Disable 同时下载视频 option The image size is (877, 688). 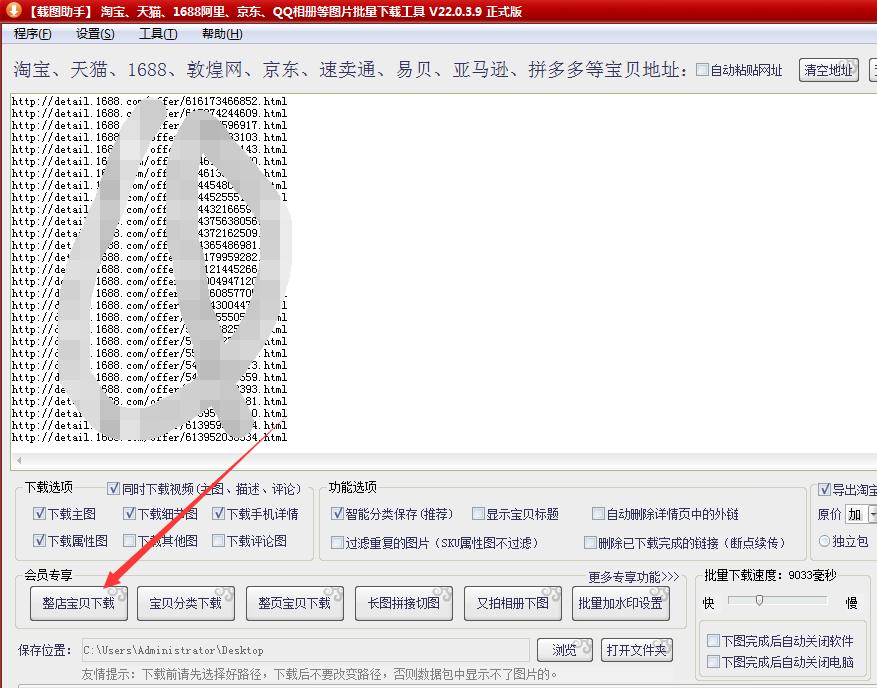tap(113, 489)
